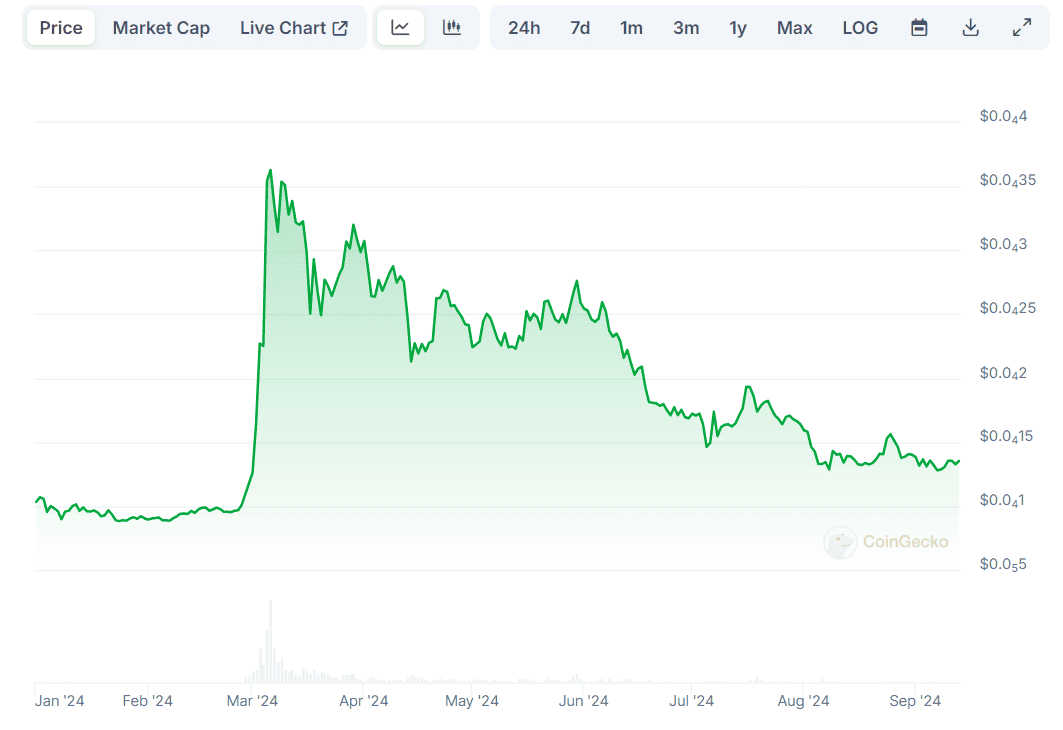Viewport: 1063px width, 730px height.
Task: Set time range to 3m
Action: tap(686, 28)
